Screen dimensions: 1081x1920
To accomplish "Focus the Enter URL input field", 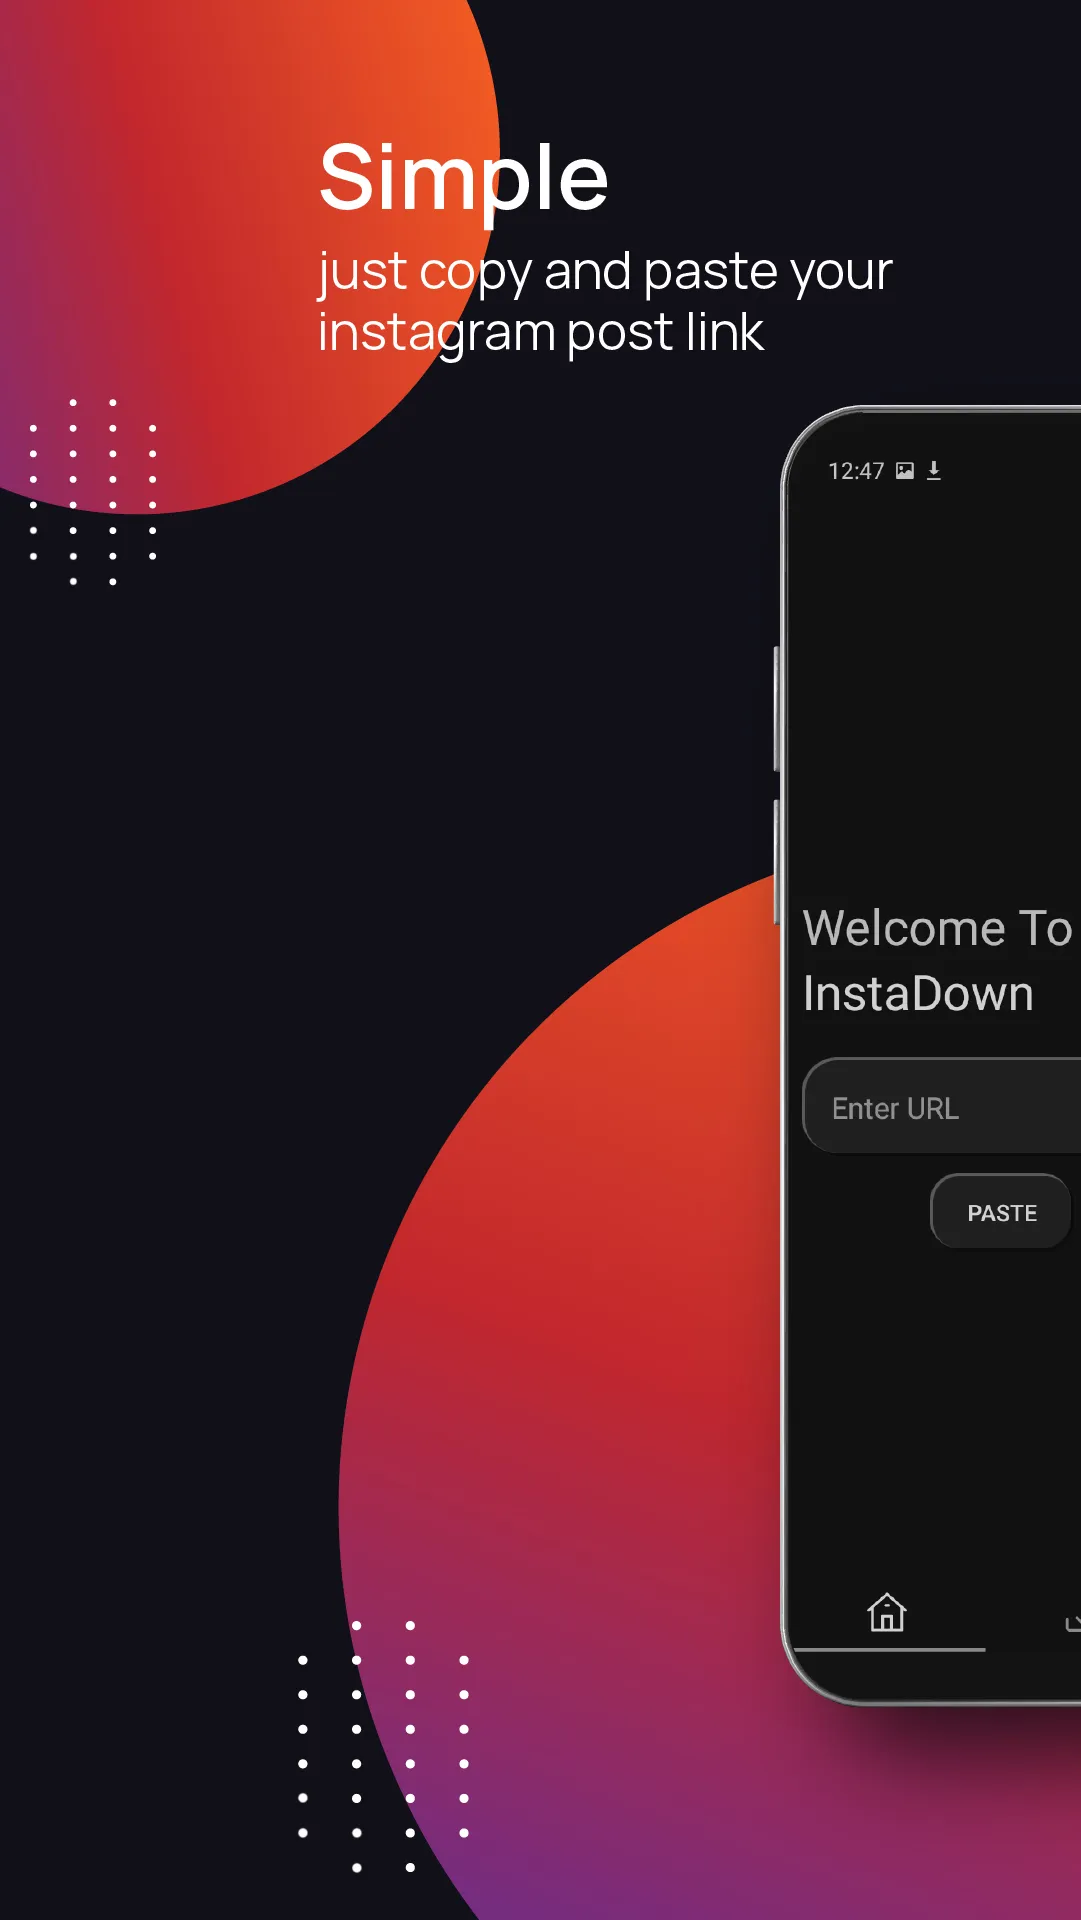I will (x=940, y=1107).
